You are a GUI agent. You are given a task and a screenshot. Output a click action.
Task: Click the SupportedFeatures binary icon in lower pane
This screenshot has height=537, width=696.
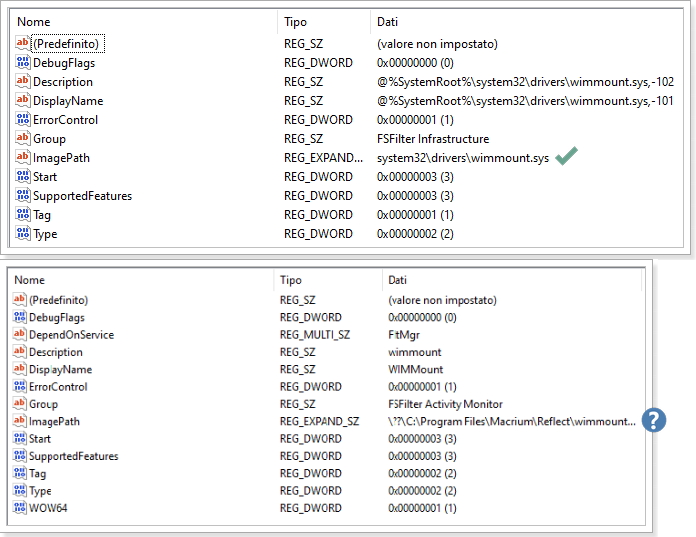(x=20, y=455)
